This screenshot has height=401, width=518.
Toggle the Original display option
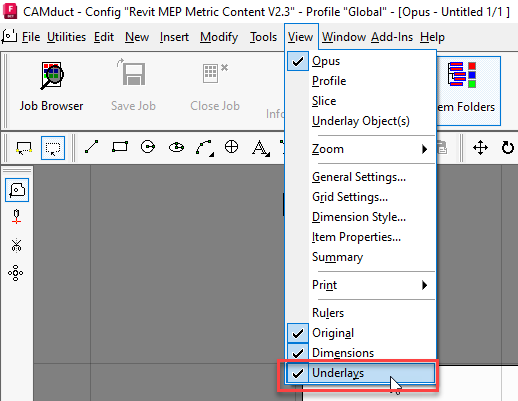click(361, 333)
